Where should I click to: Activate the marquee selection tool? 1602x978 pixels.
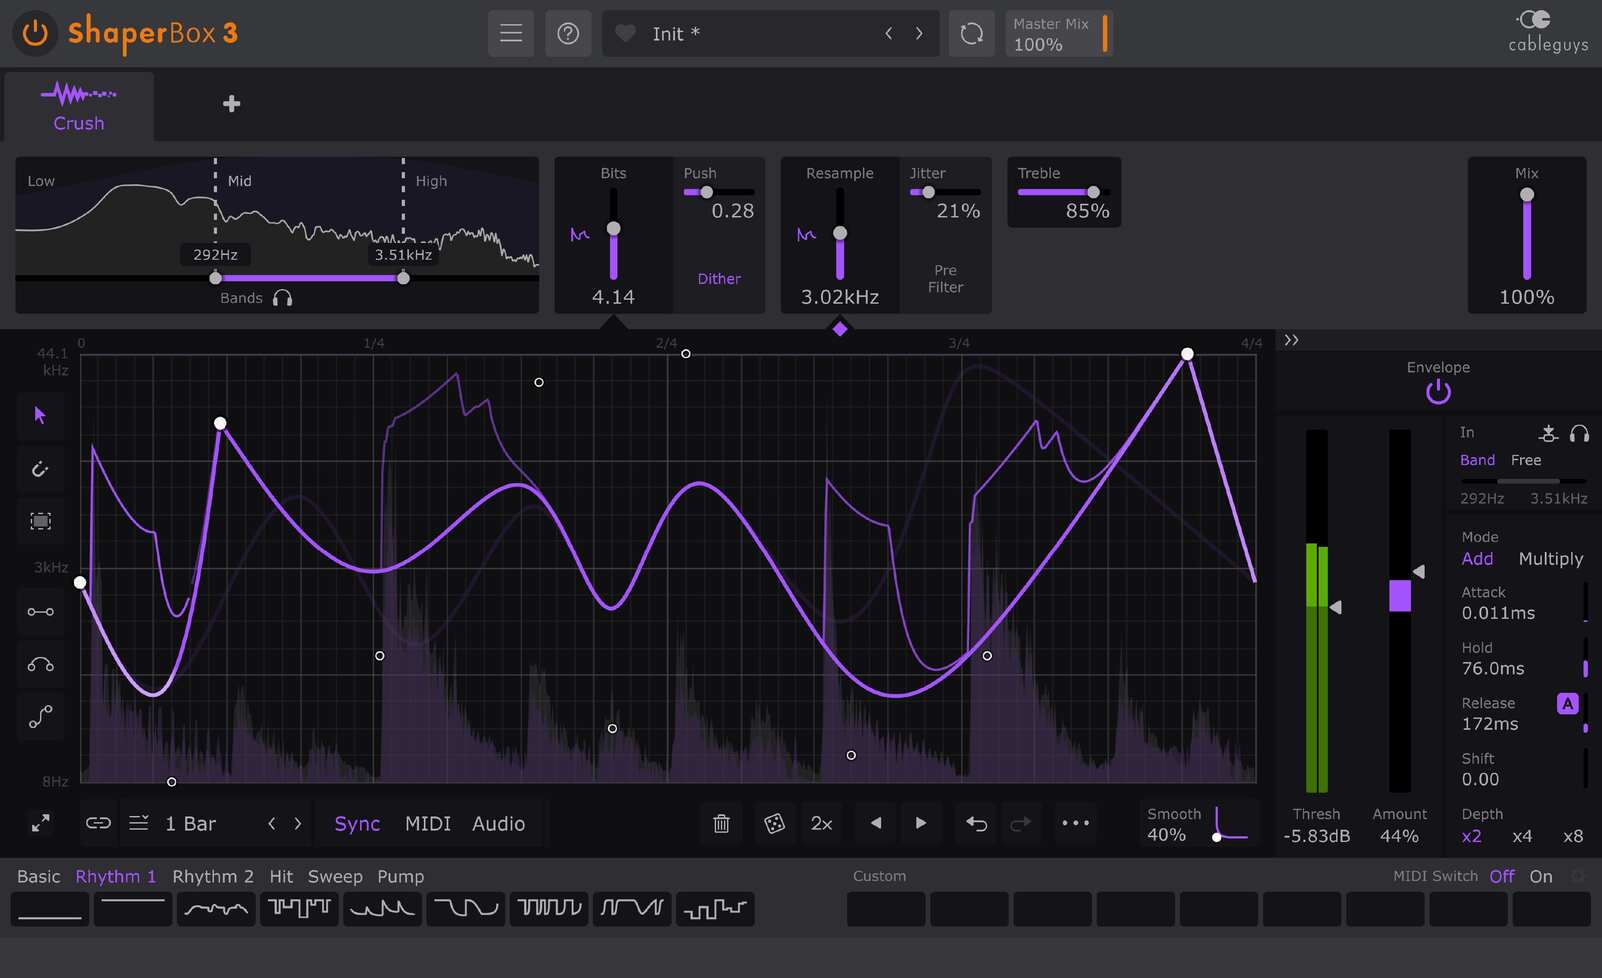pos(41,521)
